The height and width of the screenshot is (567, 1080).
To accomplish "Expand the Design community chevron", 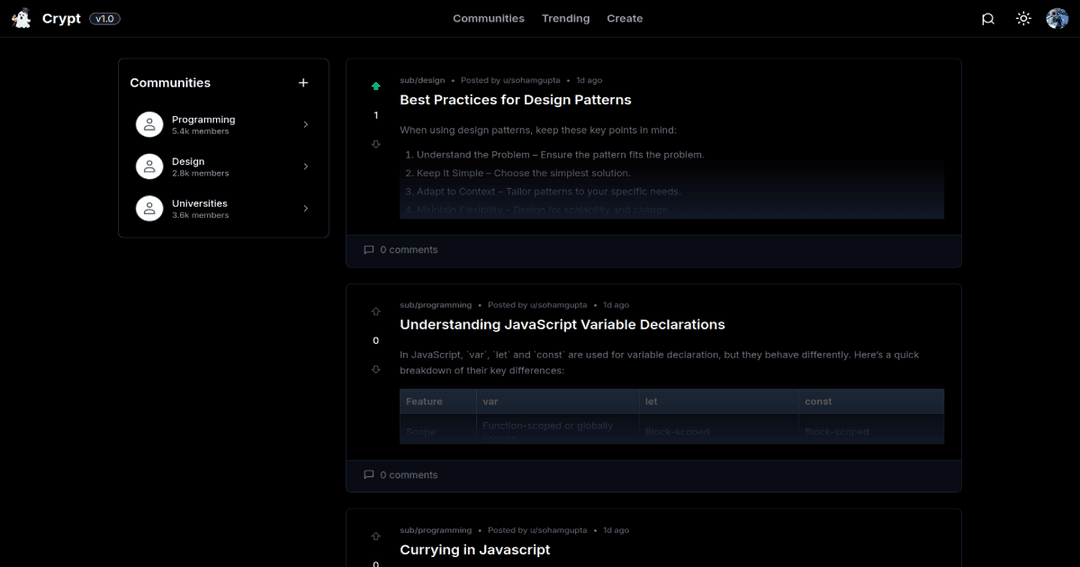I will (306, 167).
